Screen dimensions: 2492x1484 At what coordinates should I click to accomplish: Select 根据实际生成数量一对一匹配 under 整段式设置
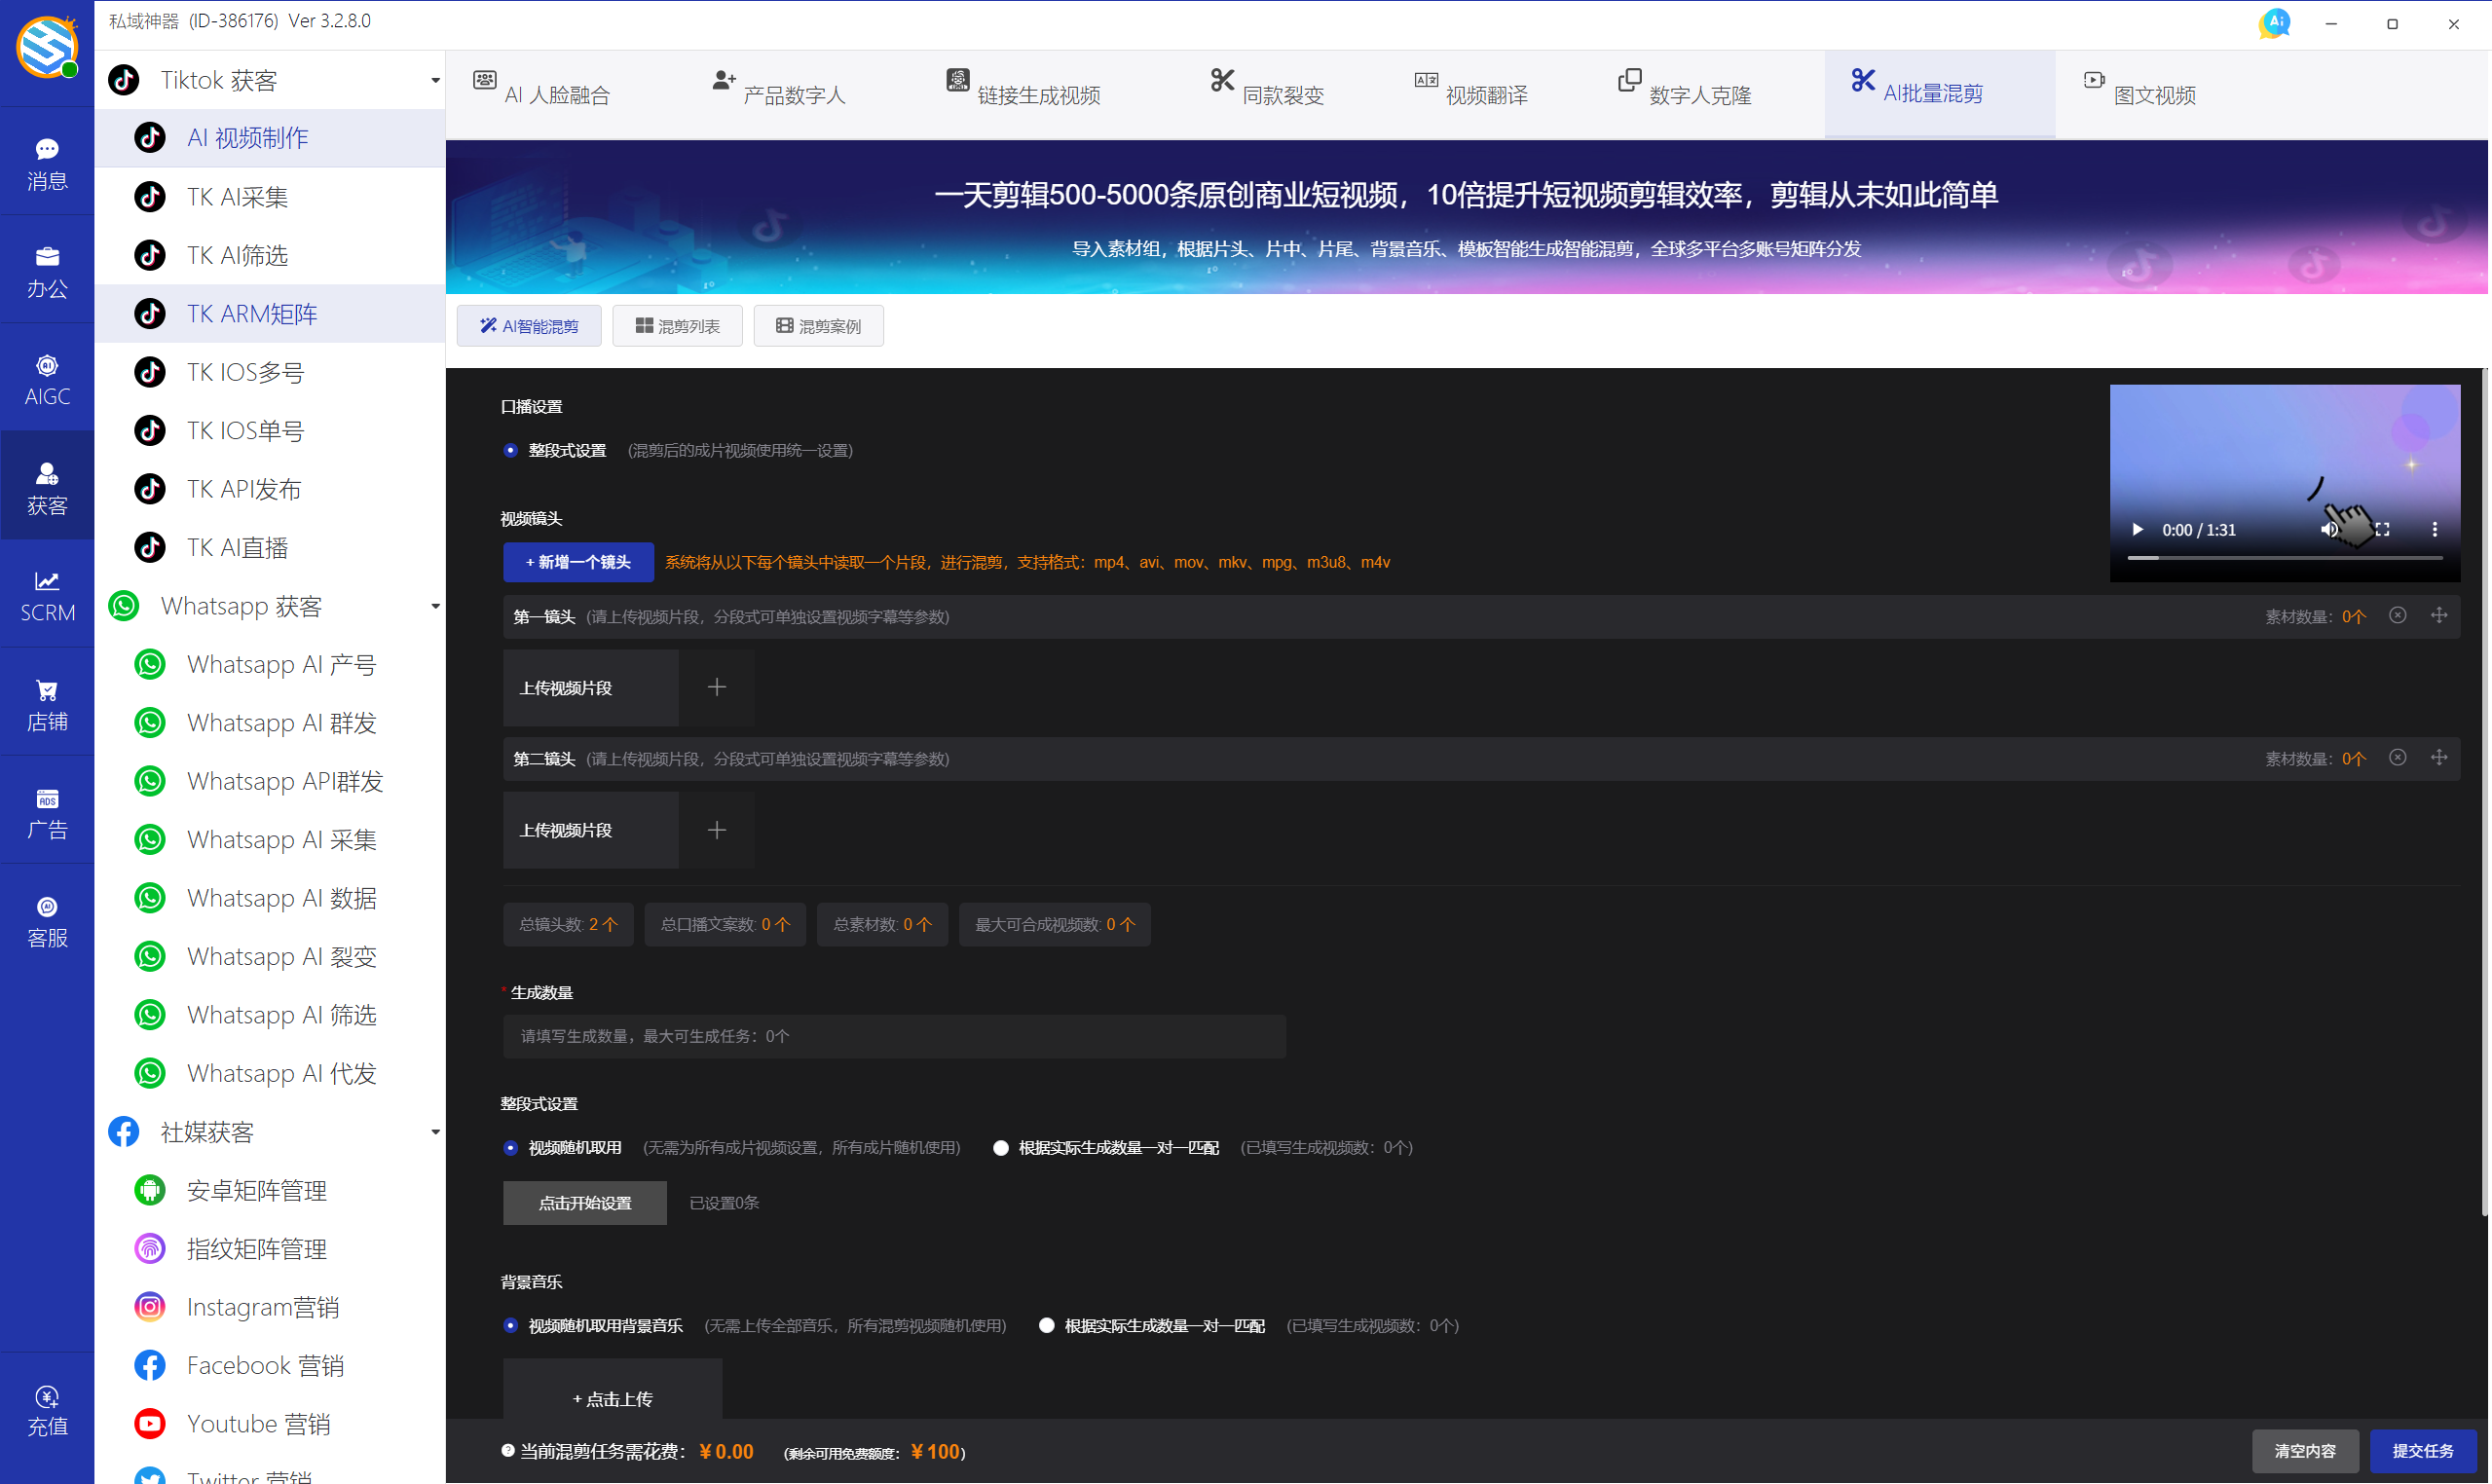(1001, 1148)
